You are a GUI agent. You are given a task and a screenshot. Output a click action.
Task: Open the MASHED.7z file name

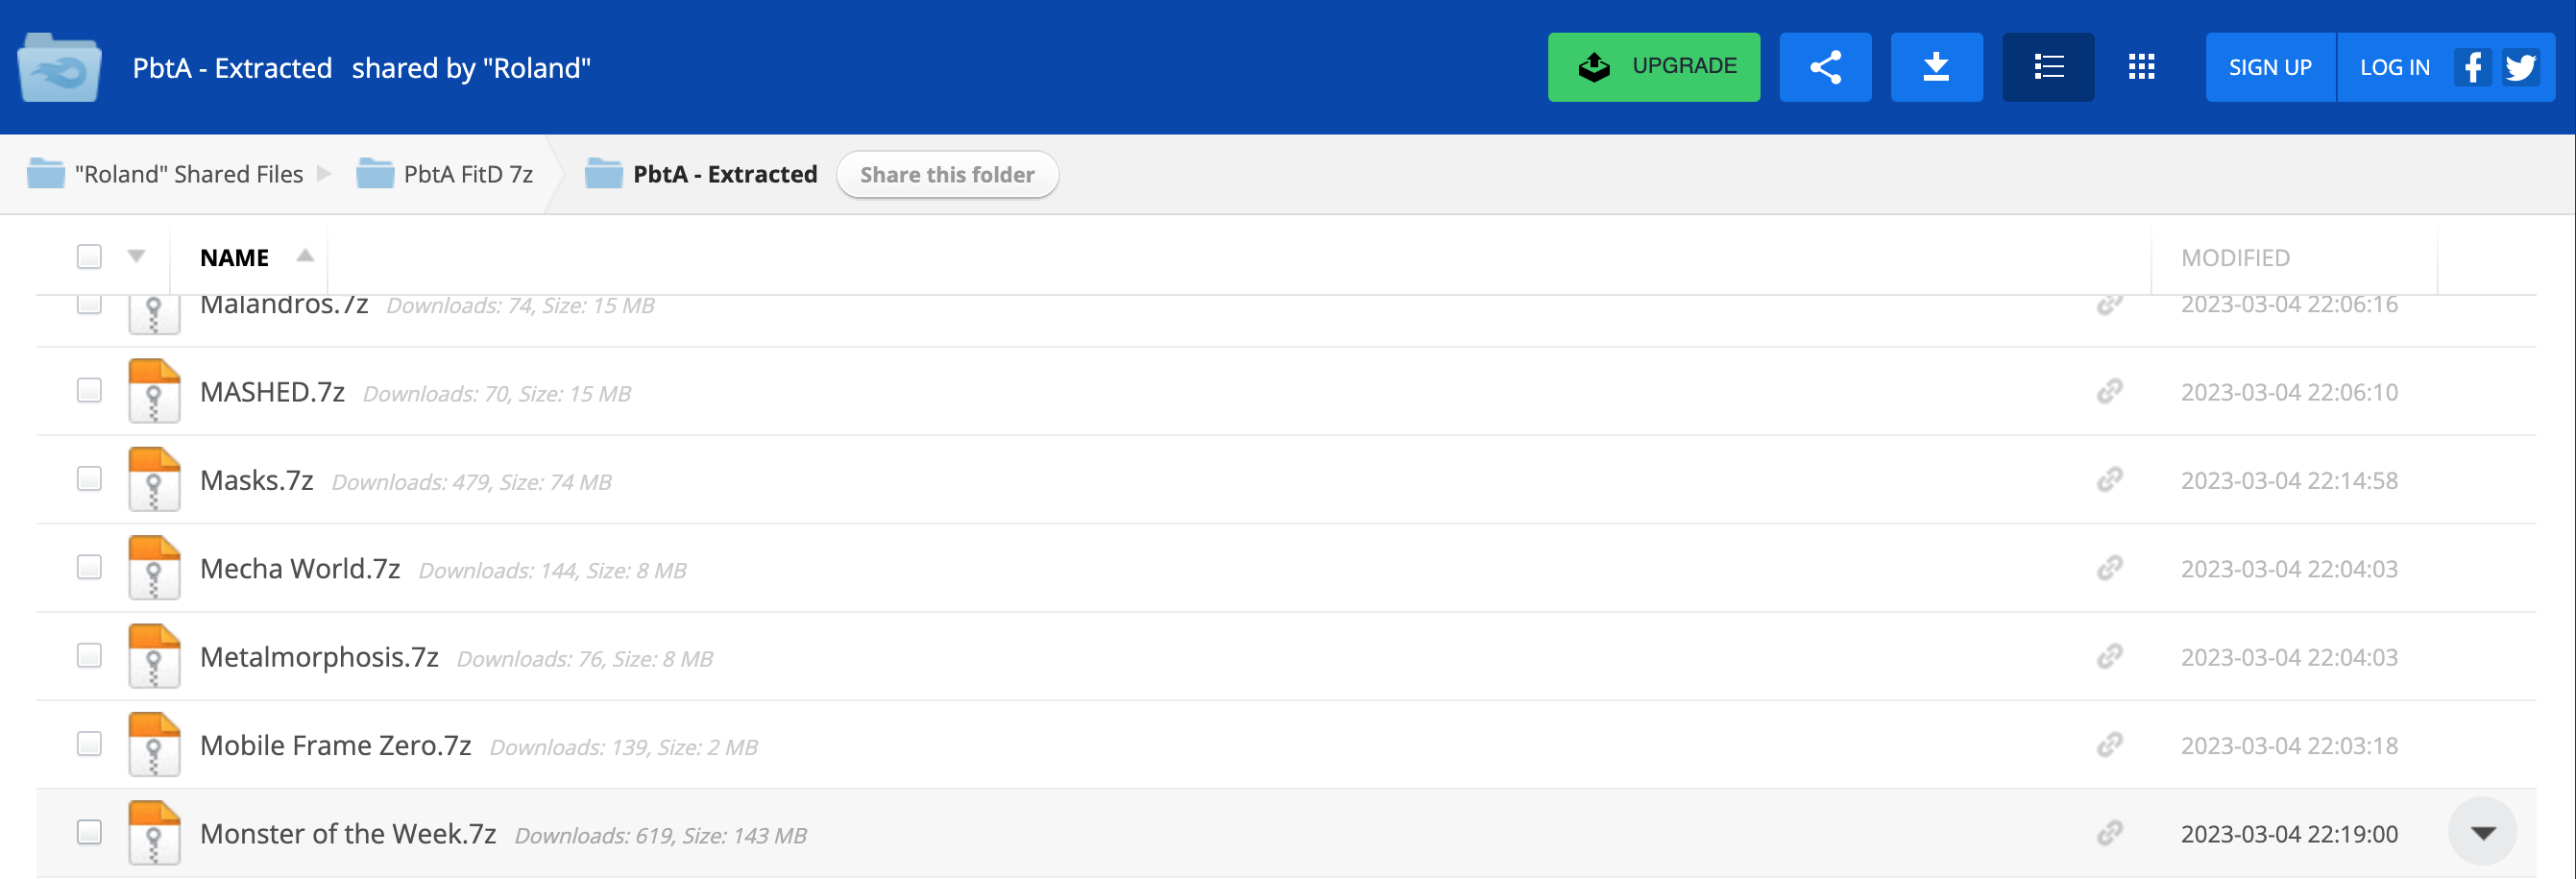click(x=272, y=392)
